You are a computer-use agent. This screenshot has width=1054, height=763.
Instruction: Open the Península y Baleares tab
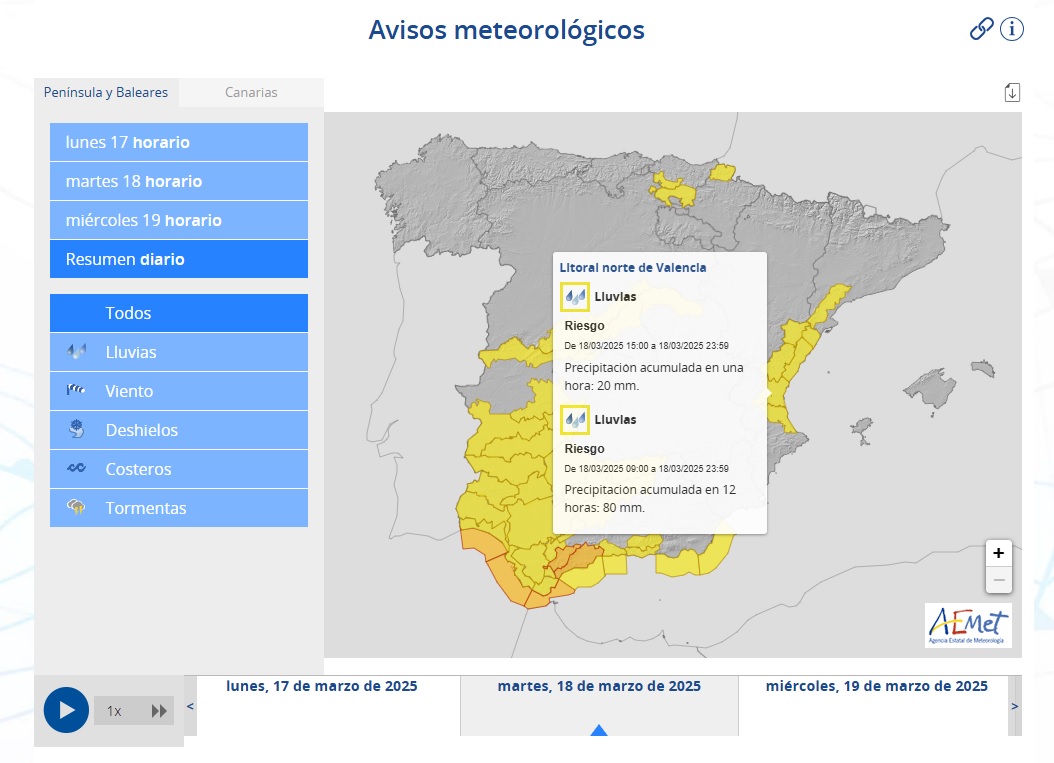[x=106, y=92]
